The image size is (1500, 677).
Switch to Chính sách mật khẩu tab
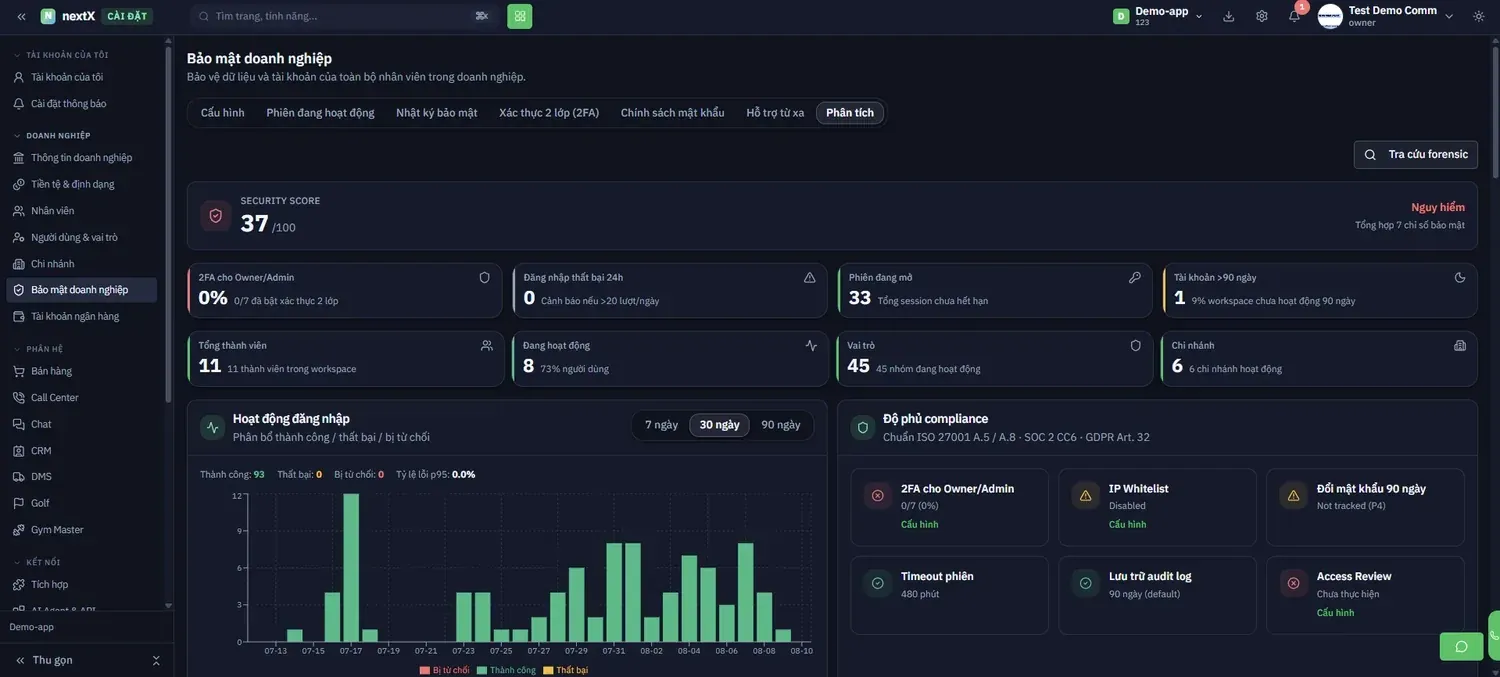coord(672,113)
